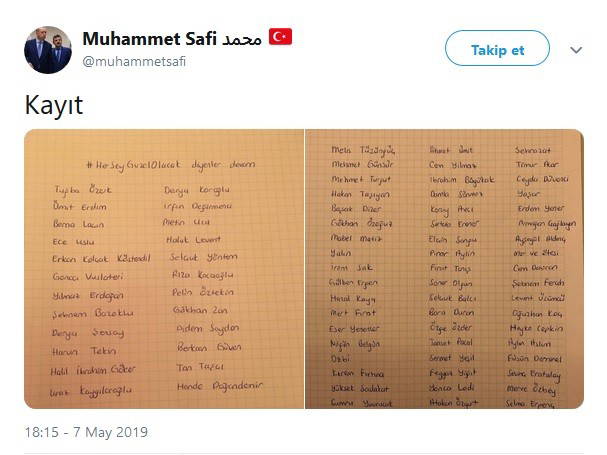The width and height of the screenshot is (607, 455).
Task: Click "Şehrazat" in the right photo's last column
Action: point(525,150)
